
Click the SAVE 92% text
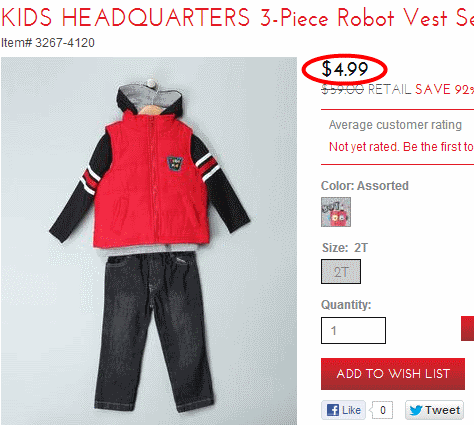pyautogui.click(x=444, y=89)
